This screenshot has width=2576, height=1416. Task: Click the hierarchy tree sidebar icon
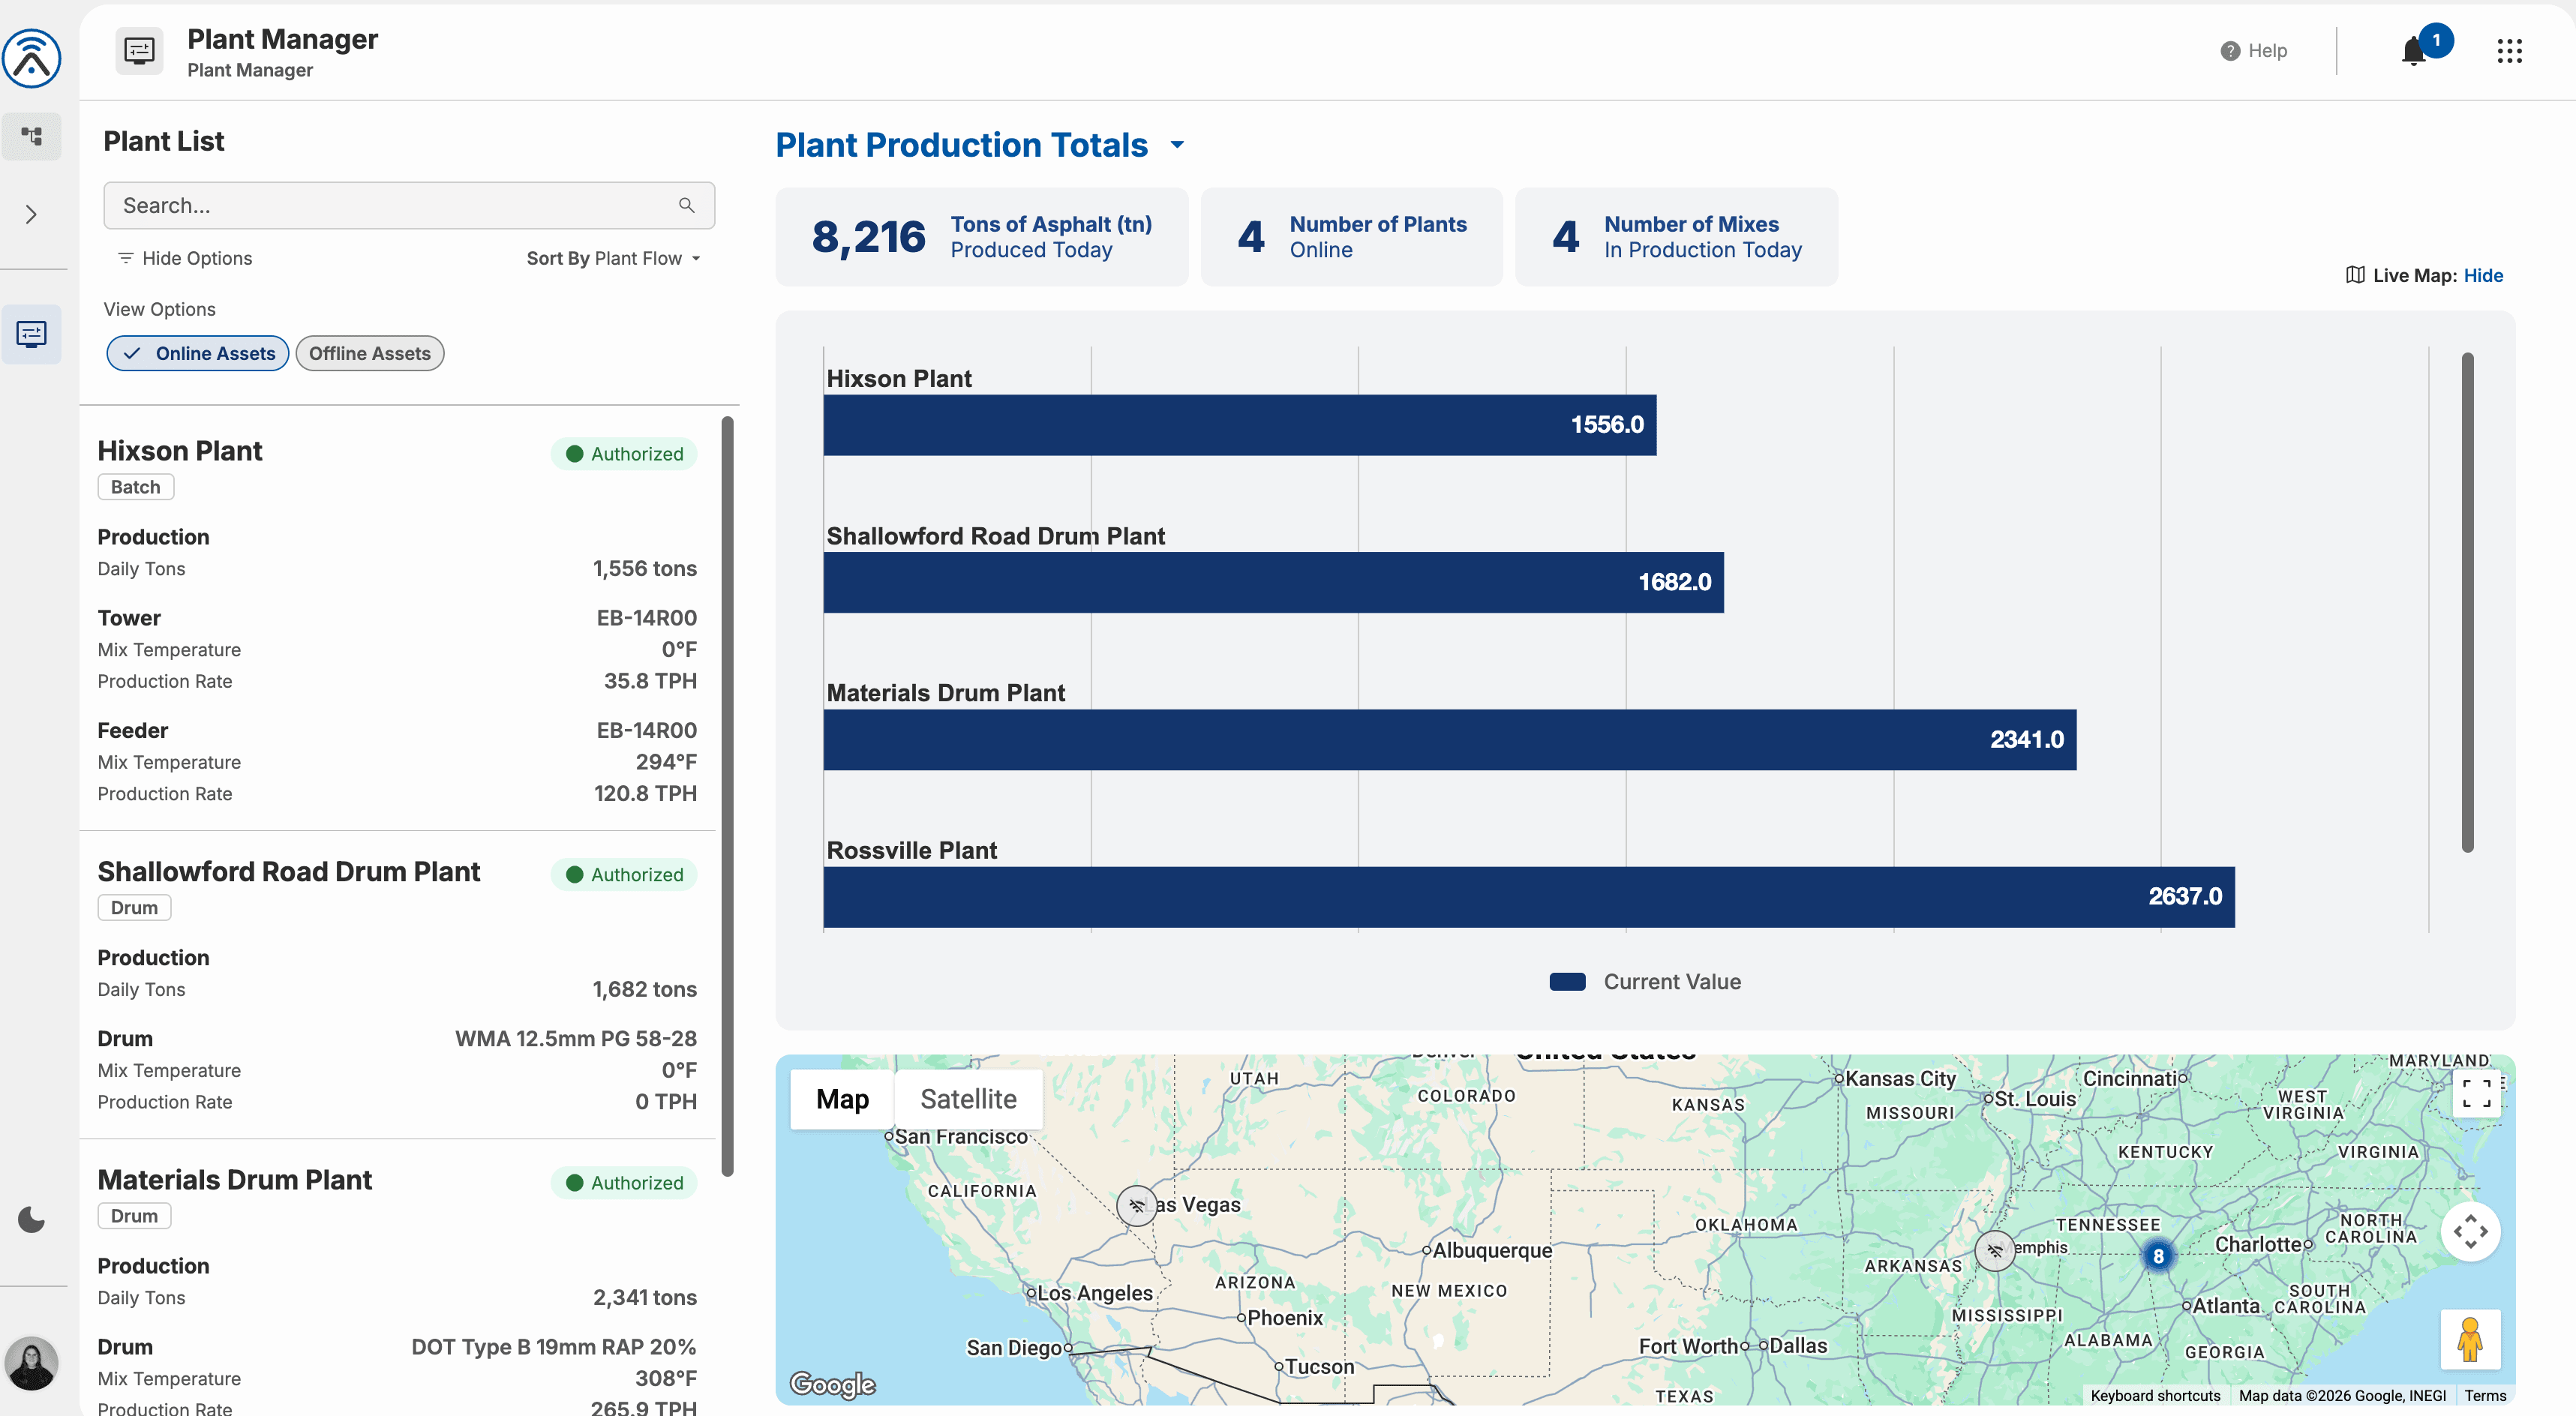(x=32, y=136)
